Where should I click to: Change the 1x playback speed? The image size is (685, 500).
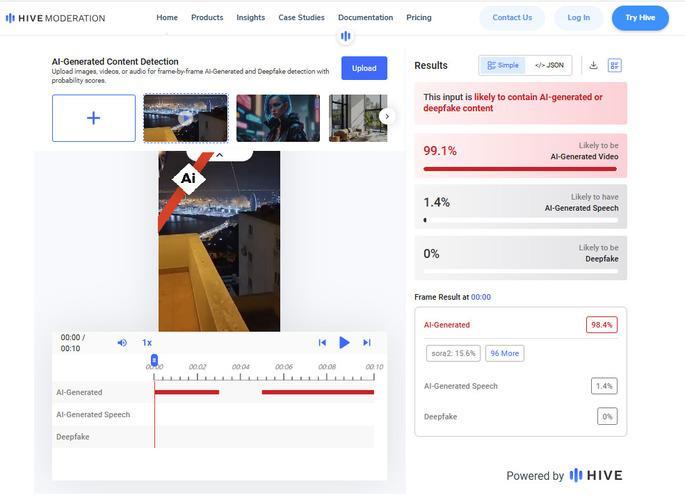coord(147,342)
